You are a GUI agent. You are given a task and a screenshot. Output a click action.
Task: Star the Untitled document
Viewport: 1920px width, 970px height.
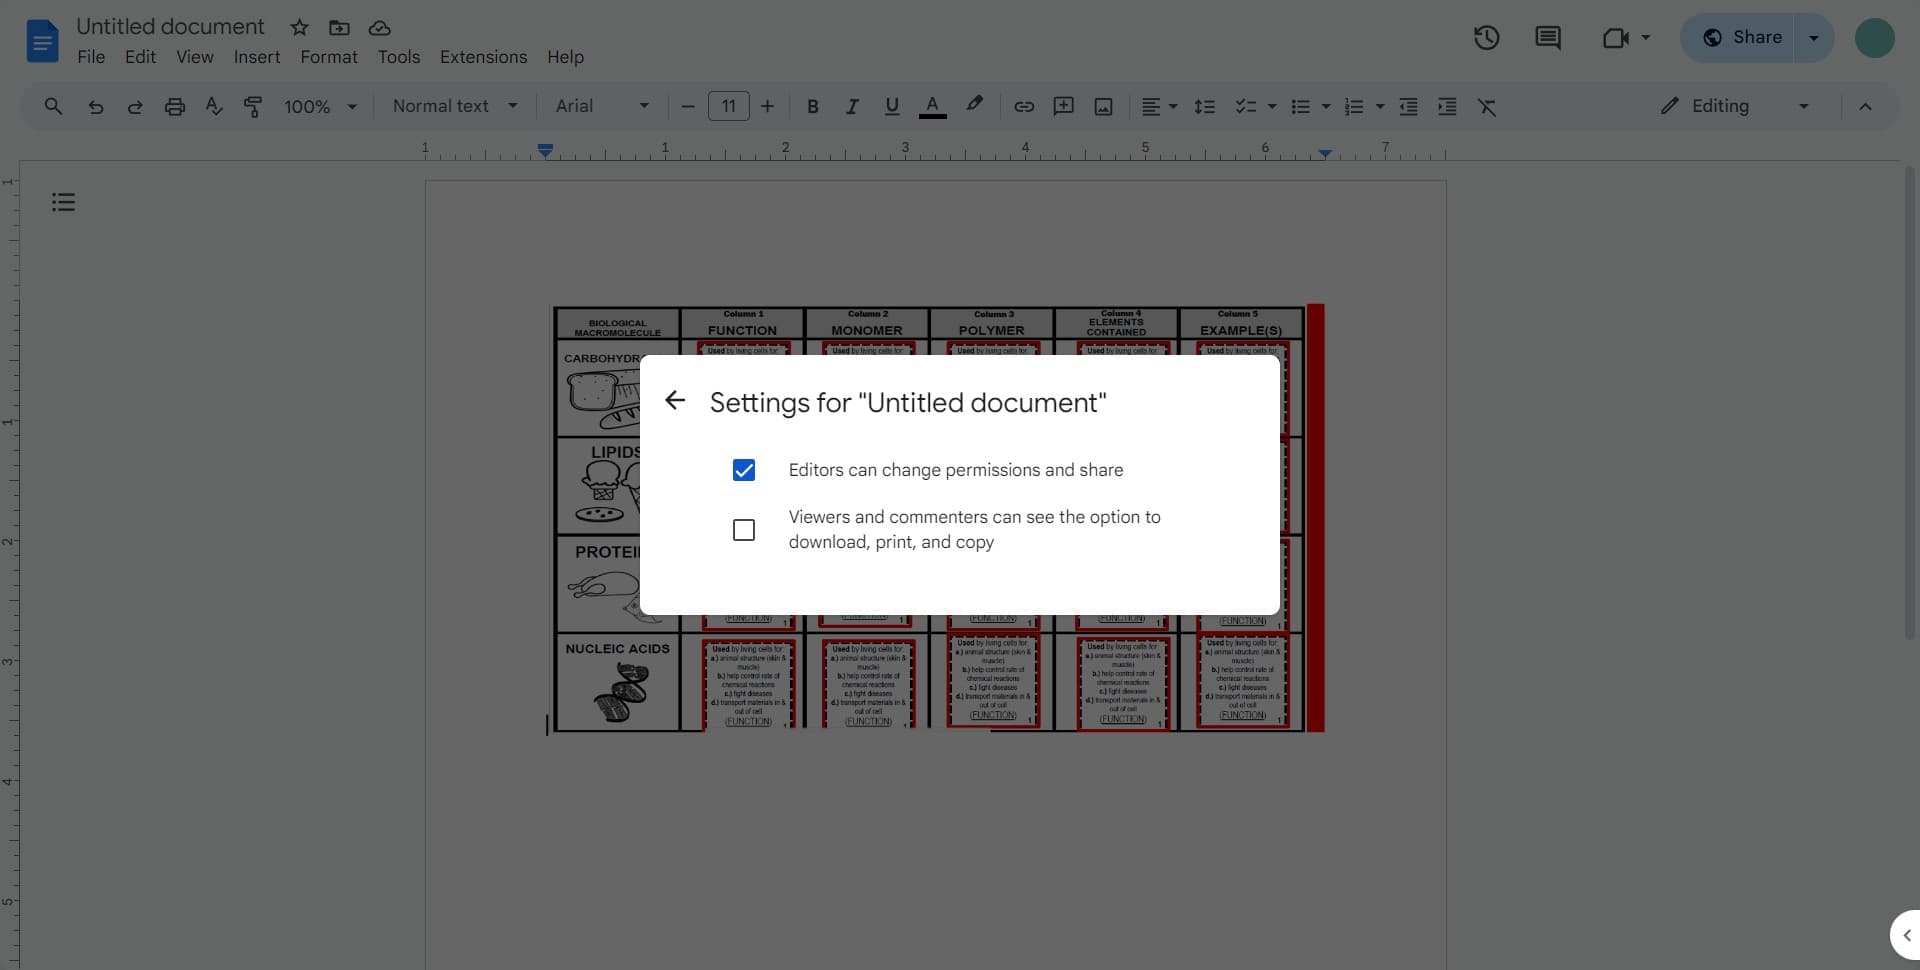298,27
